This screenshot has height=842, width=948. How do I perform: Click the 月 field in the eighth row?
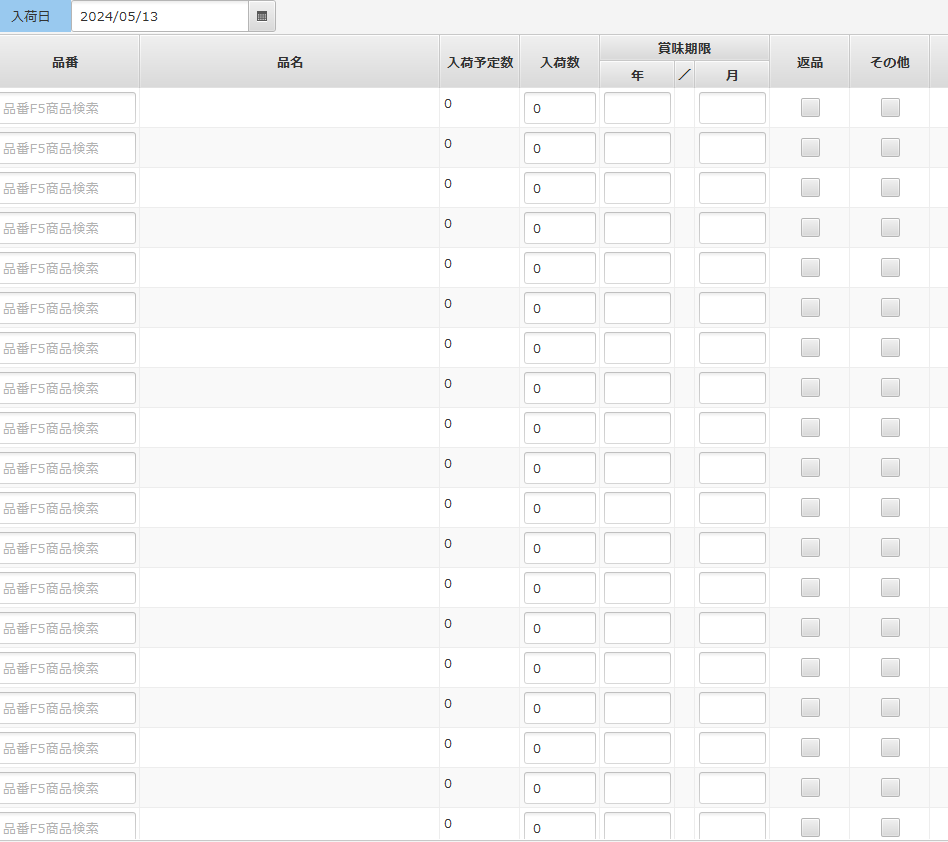[732, 388]
